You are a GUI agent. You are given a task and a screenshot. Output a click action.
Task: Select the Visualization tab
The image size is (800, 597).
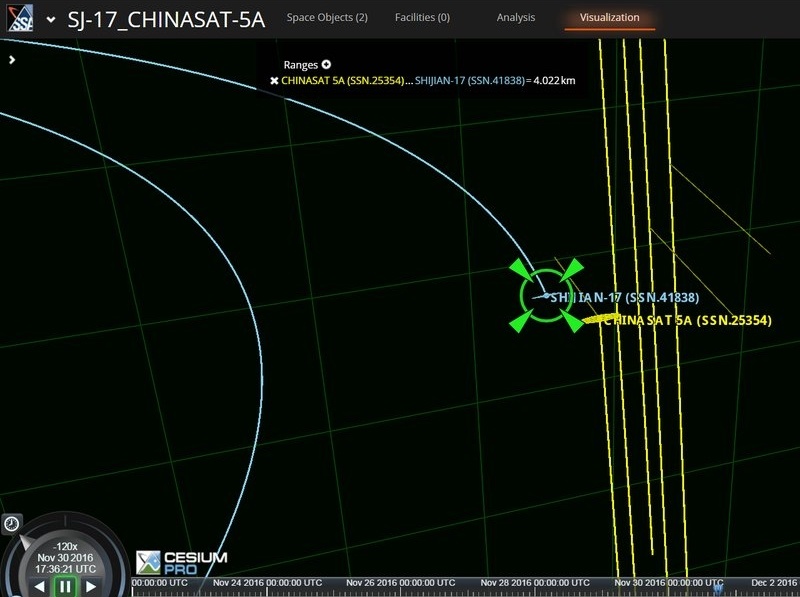click(609, 17)
